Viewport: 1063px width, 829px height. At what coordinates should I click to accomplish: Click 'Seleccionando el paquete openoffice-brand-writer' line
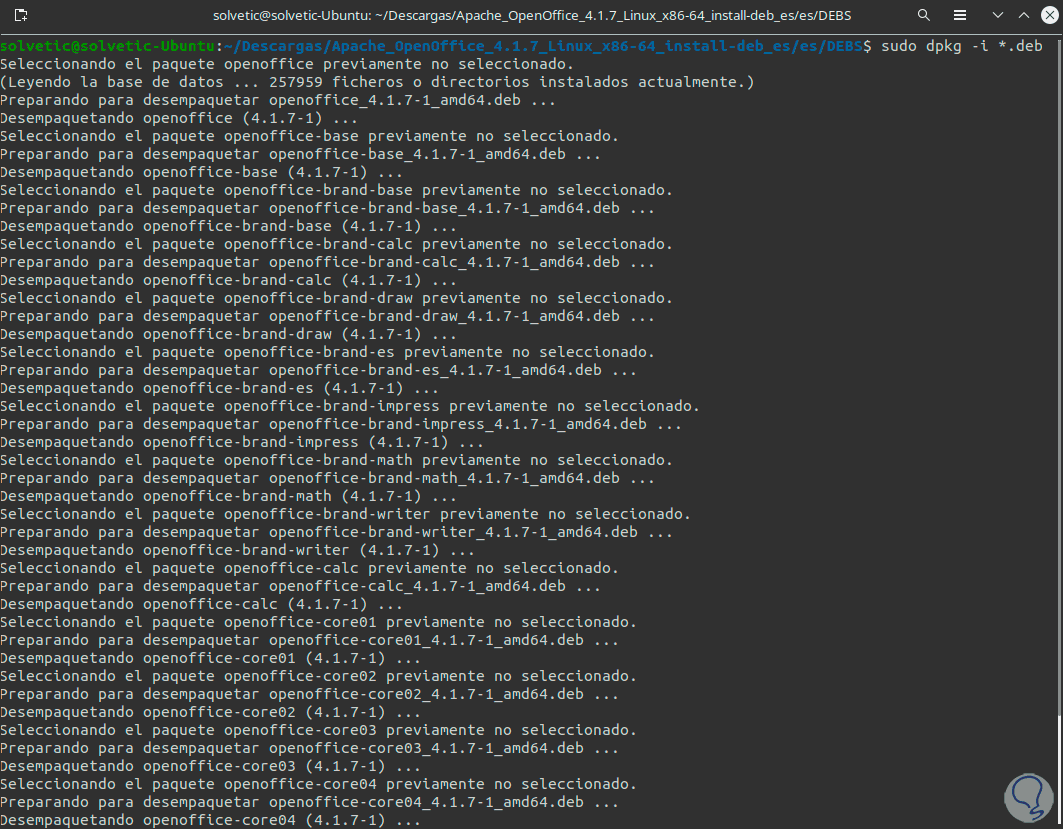tap(345, 514)
